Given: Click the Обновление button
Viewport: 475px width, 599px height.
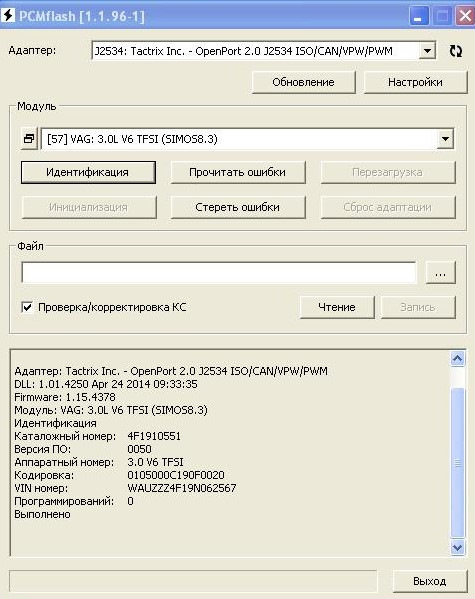Looking at the screenshot, I should pyautogui.click(x=303, y=82).
